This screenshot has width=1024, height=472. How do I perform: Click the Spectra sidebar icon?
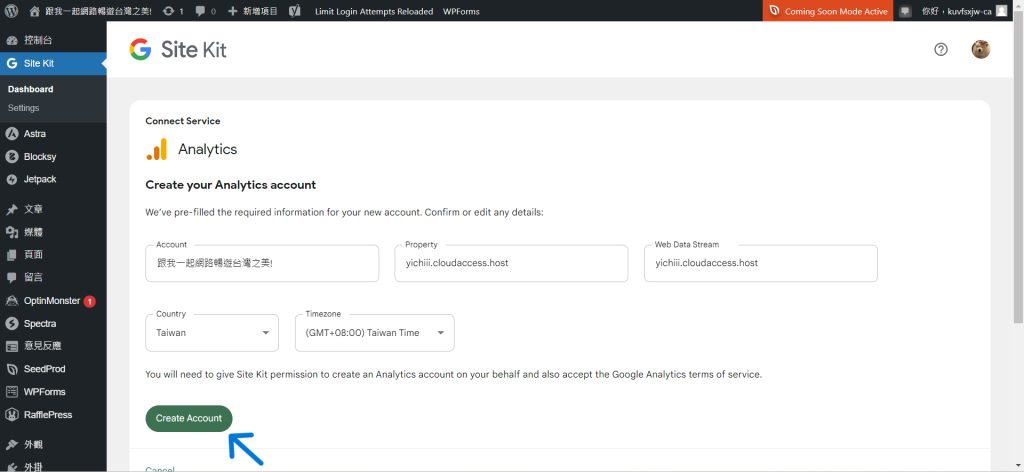pyautogui.click(x=11, y=324)
